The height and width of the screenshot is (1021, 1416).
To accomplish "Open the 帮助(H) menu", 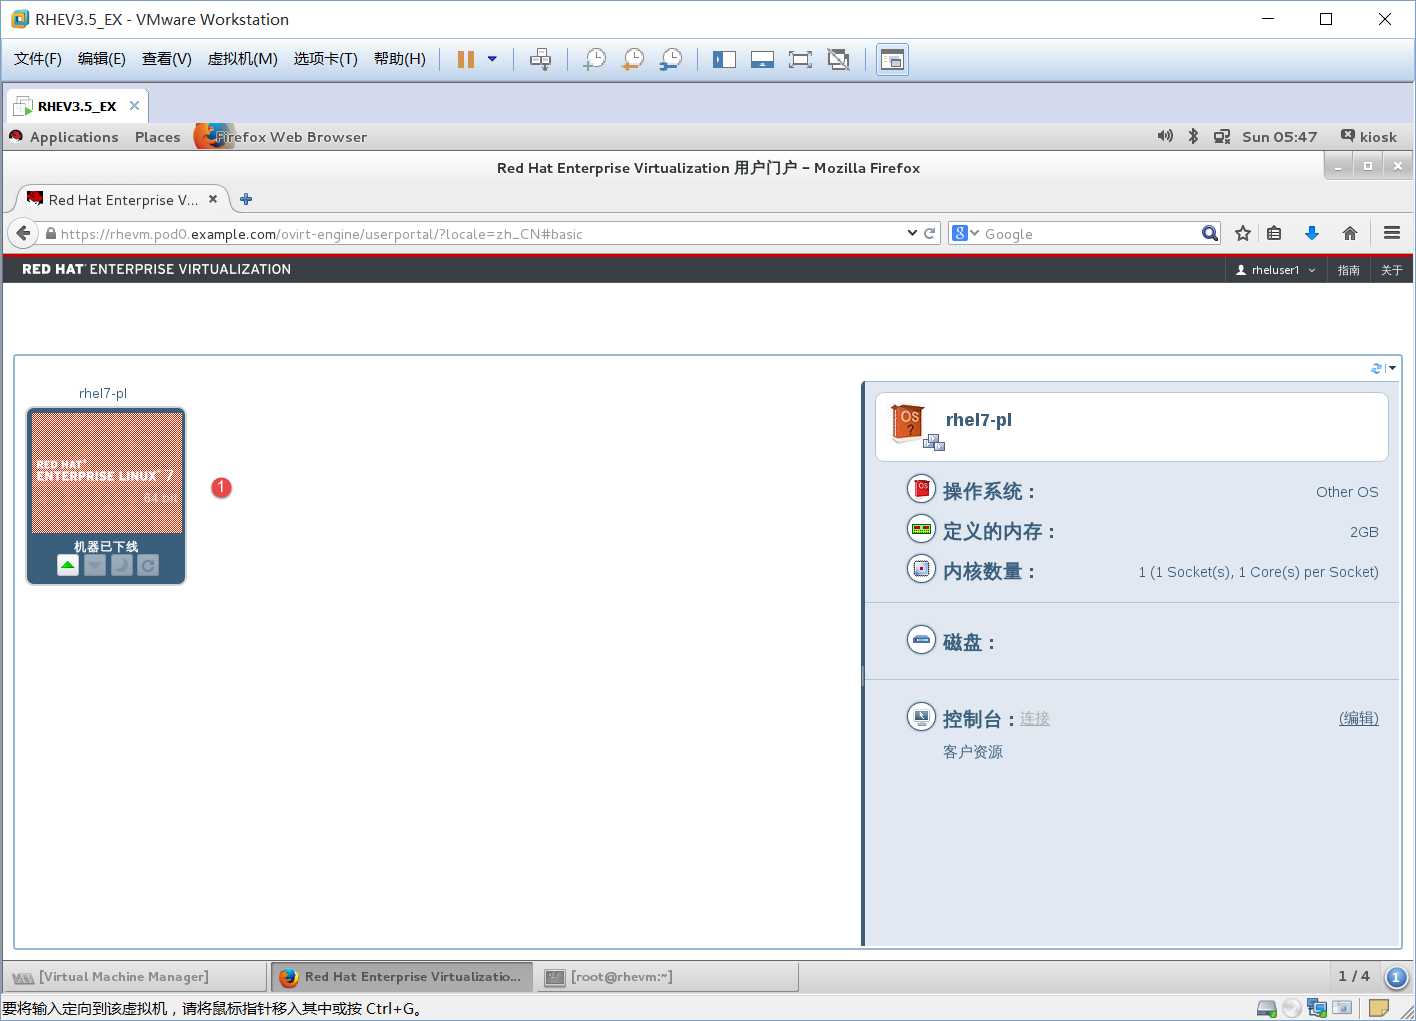I will tap(400, 59).
